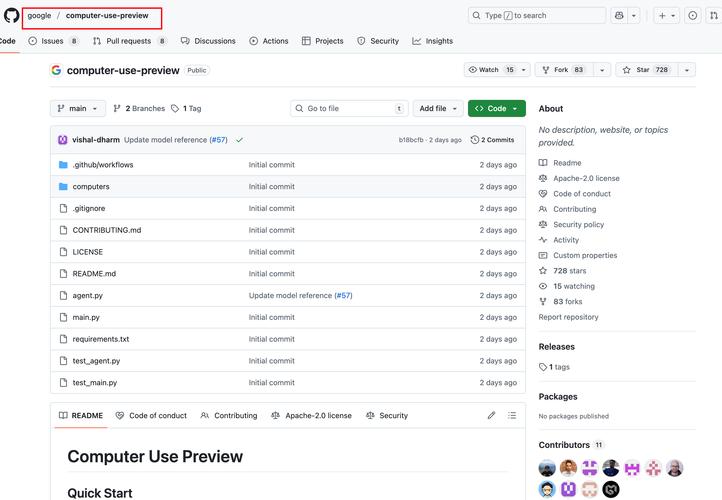The width and height of the screenshot is (722, 500).
Task: Open the main branch dropdown
Action: 78,109
